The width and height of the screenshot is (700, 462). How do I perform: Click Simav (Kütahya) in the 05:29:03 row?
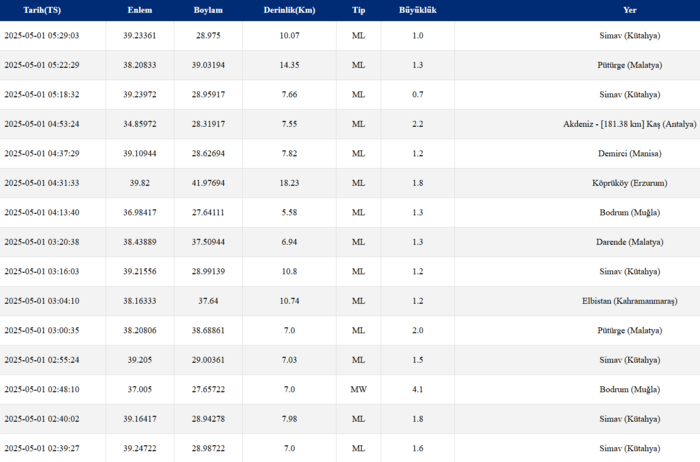pos(630,36)
